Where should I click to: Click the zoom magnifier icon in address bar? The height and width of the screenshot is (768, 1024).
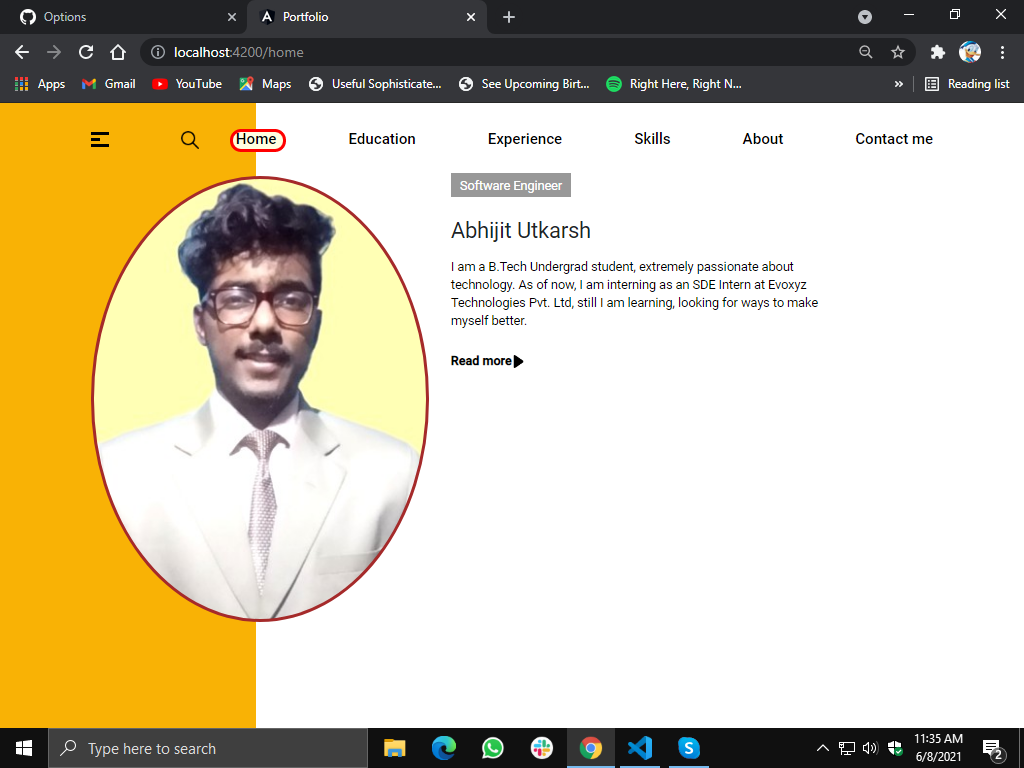(866, 52)
